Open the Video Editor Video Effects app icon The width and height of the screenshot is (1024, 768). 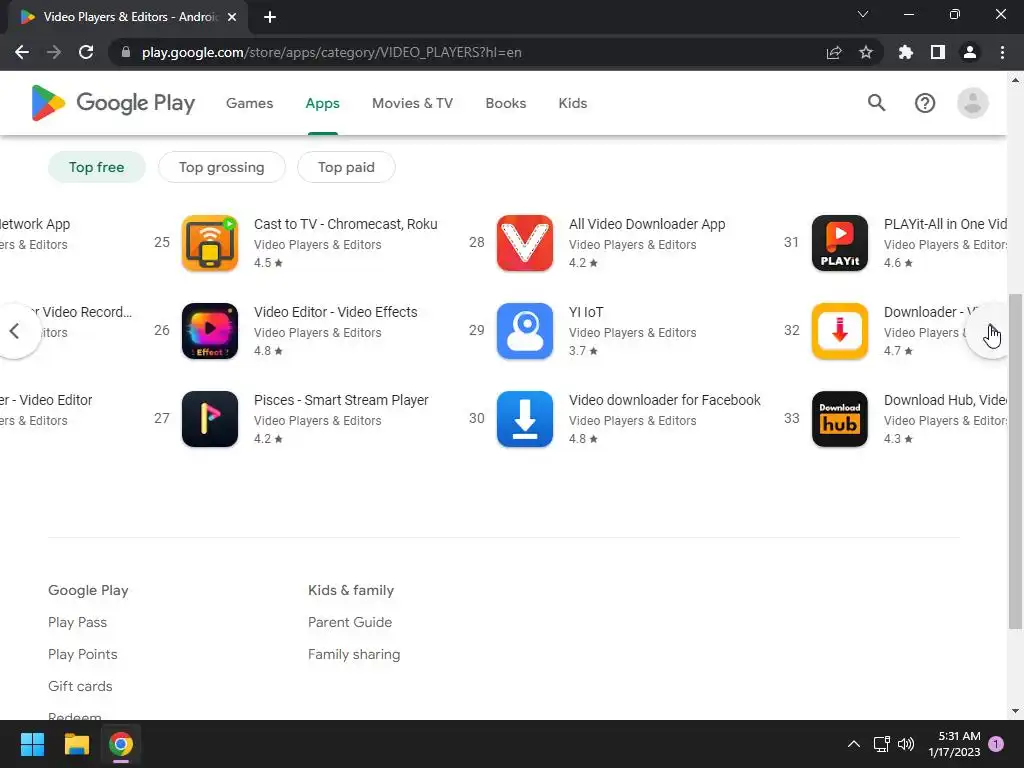[x=210, y=331]
